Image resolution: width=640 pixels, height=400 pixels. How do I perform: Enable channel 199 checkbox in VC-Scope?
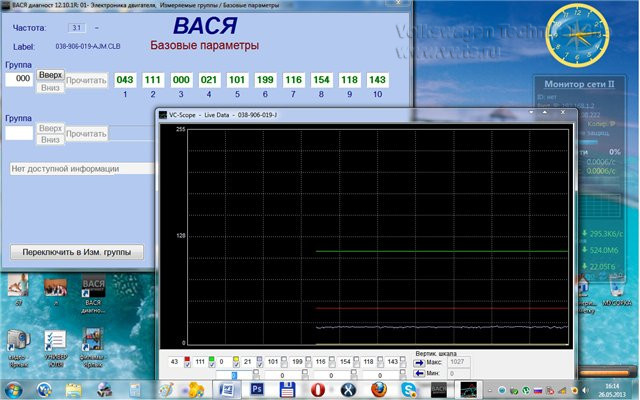point(308,362)
